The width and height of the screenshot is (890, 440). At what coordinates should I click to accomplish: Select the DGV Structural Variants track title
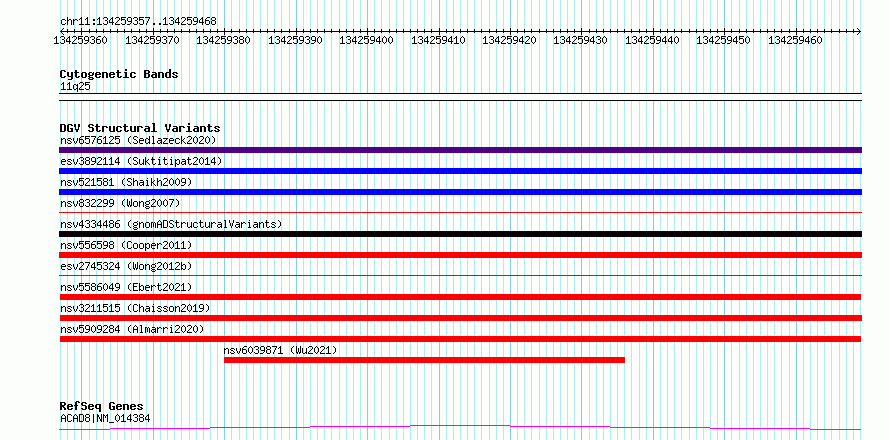coord(140,128)
